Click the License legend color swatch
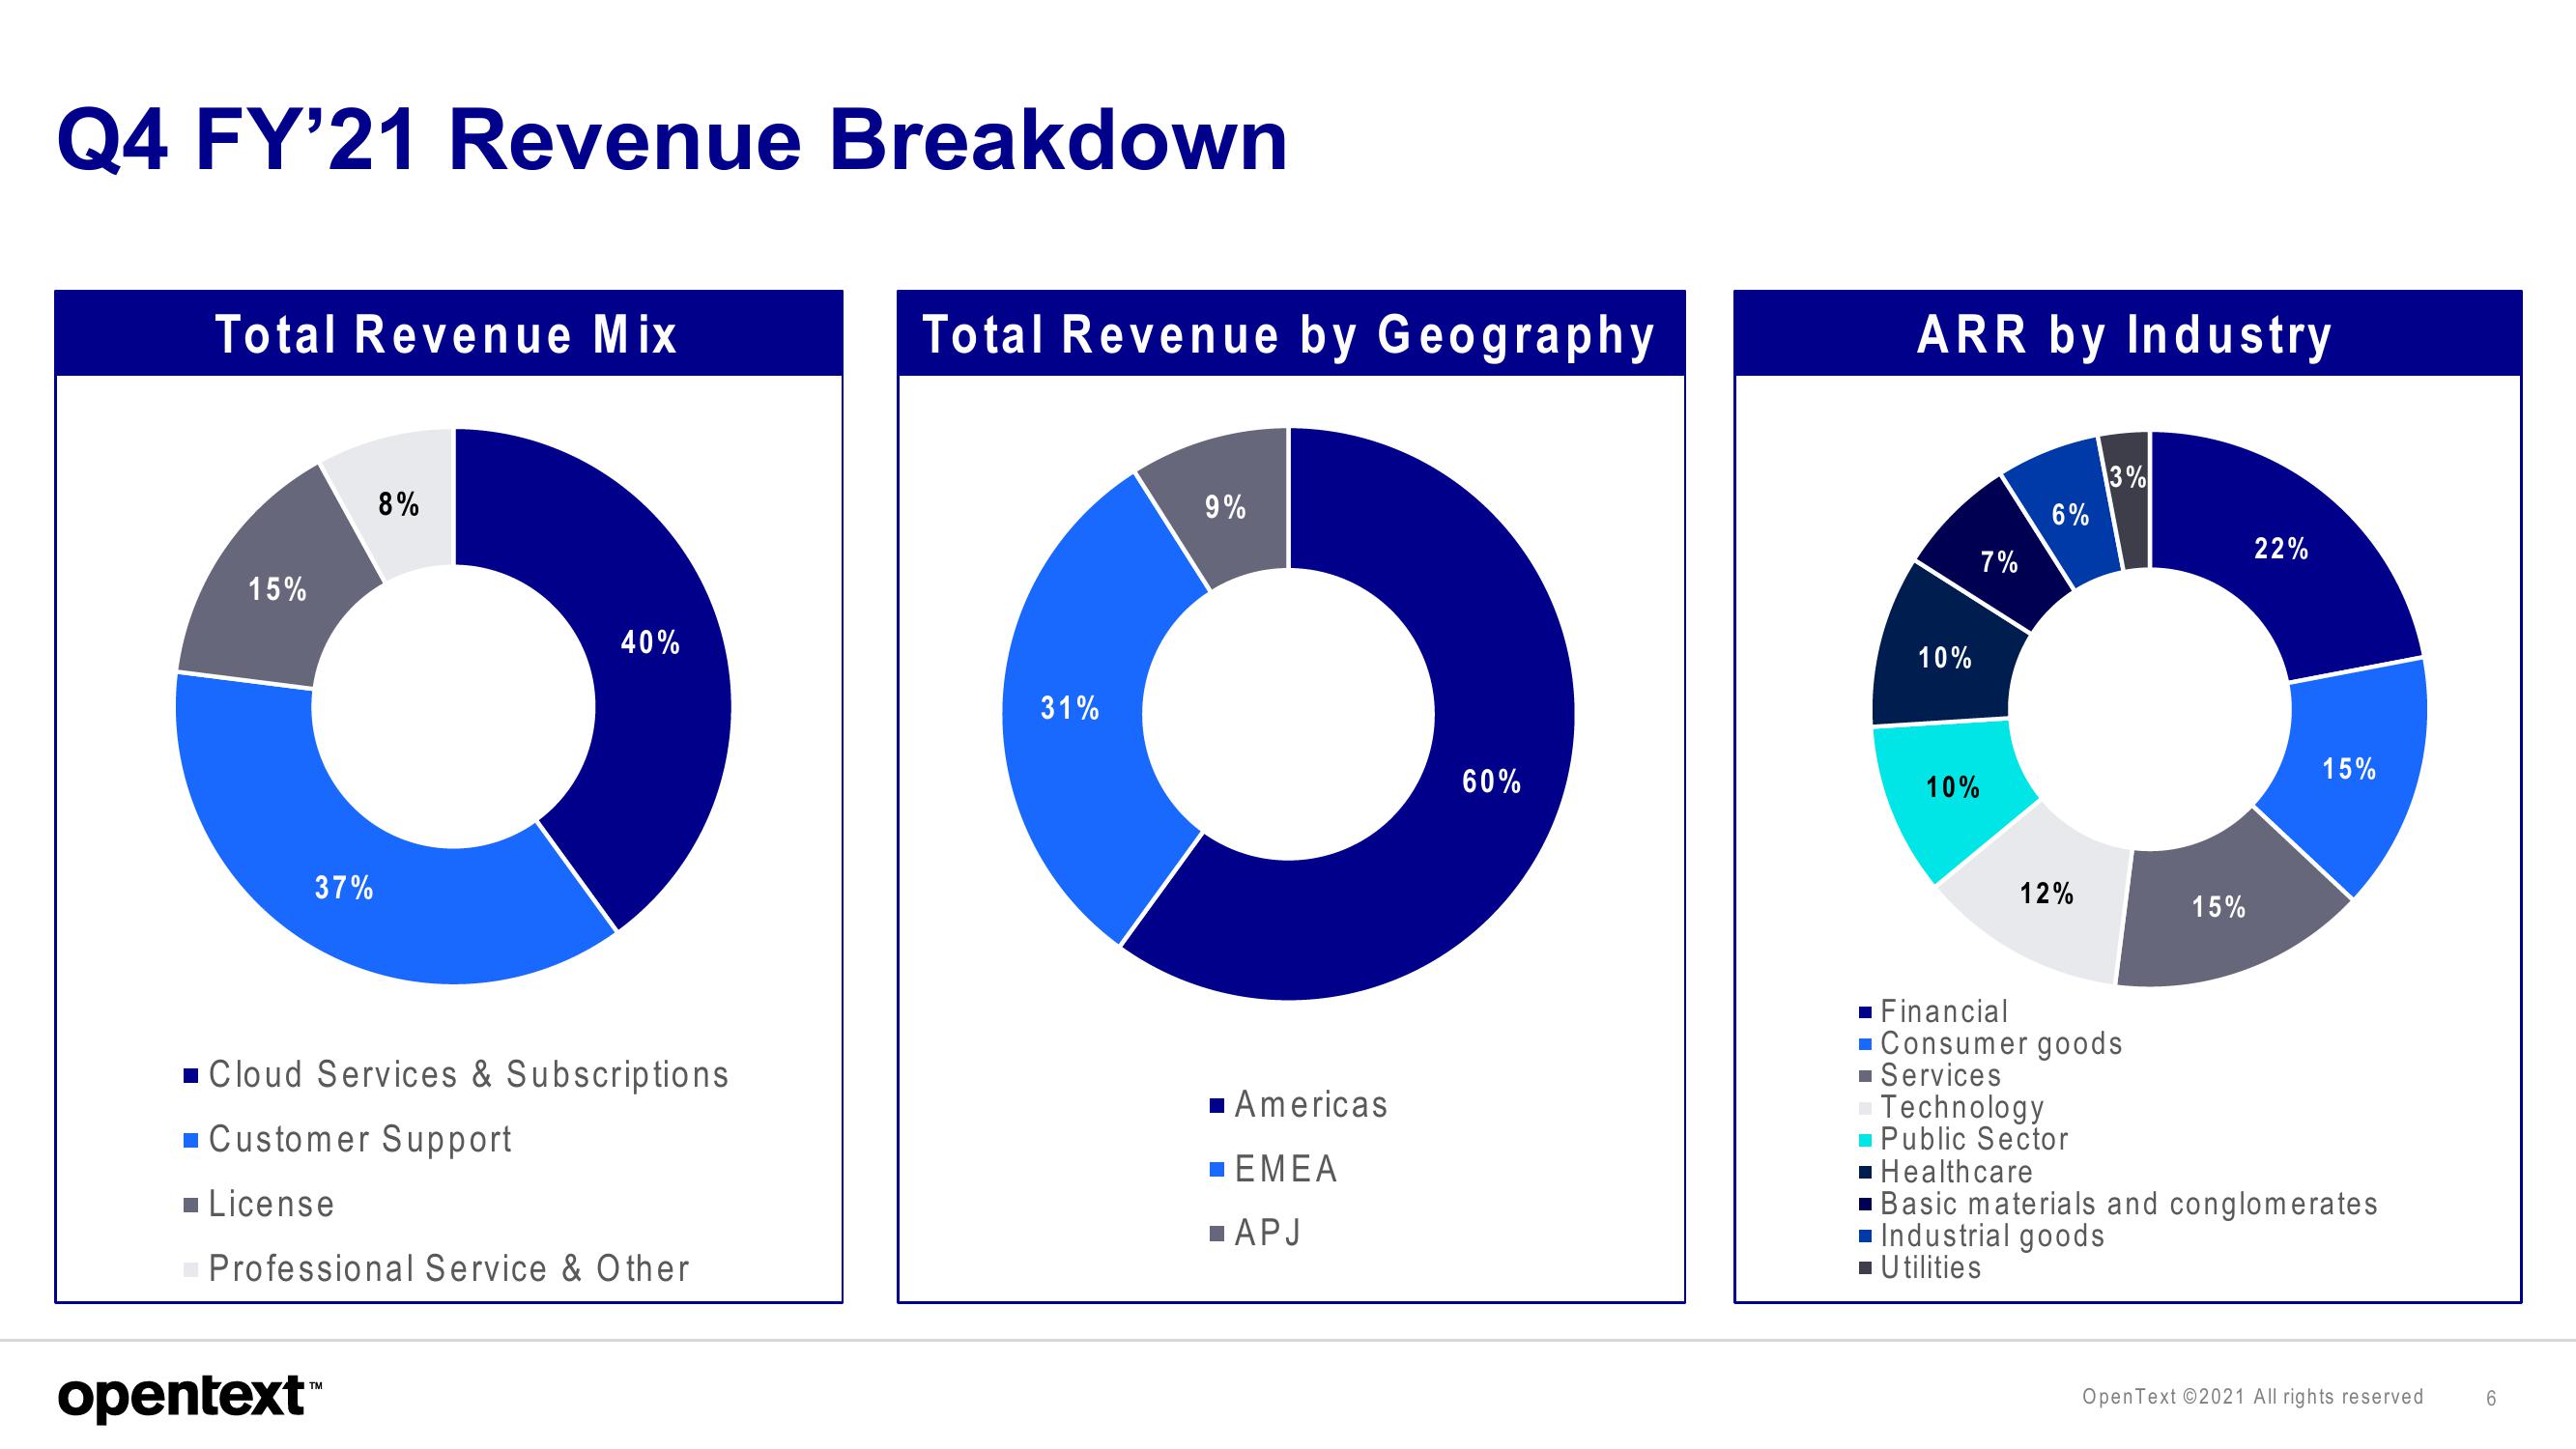This screenshot has width=2576, height=1449. tap(192, 1205)
